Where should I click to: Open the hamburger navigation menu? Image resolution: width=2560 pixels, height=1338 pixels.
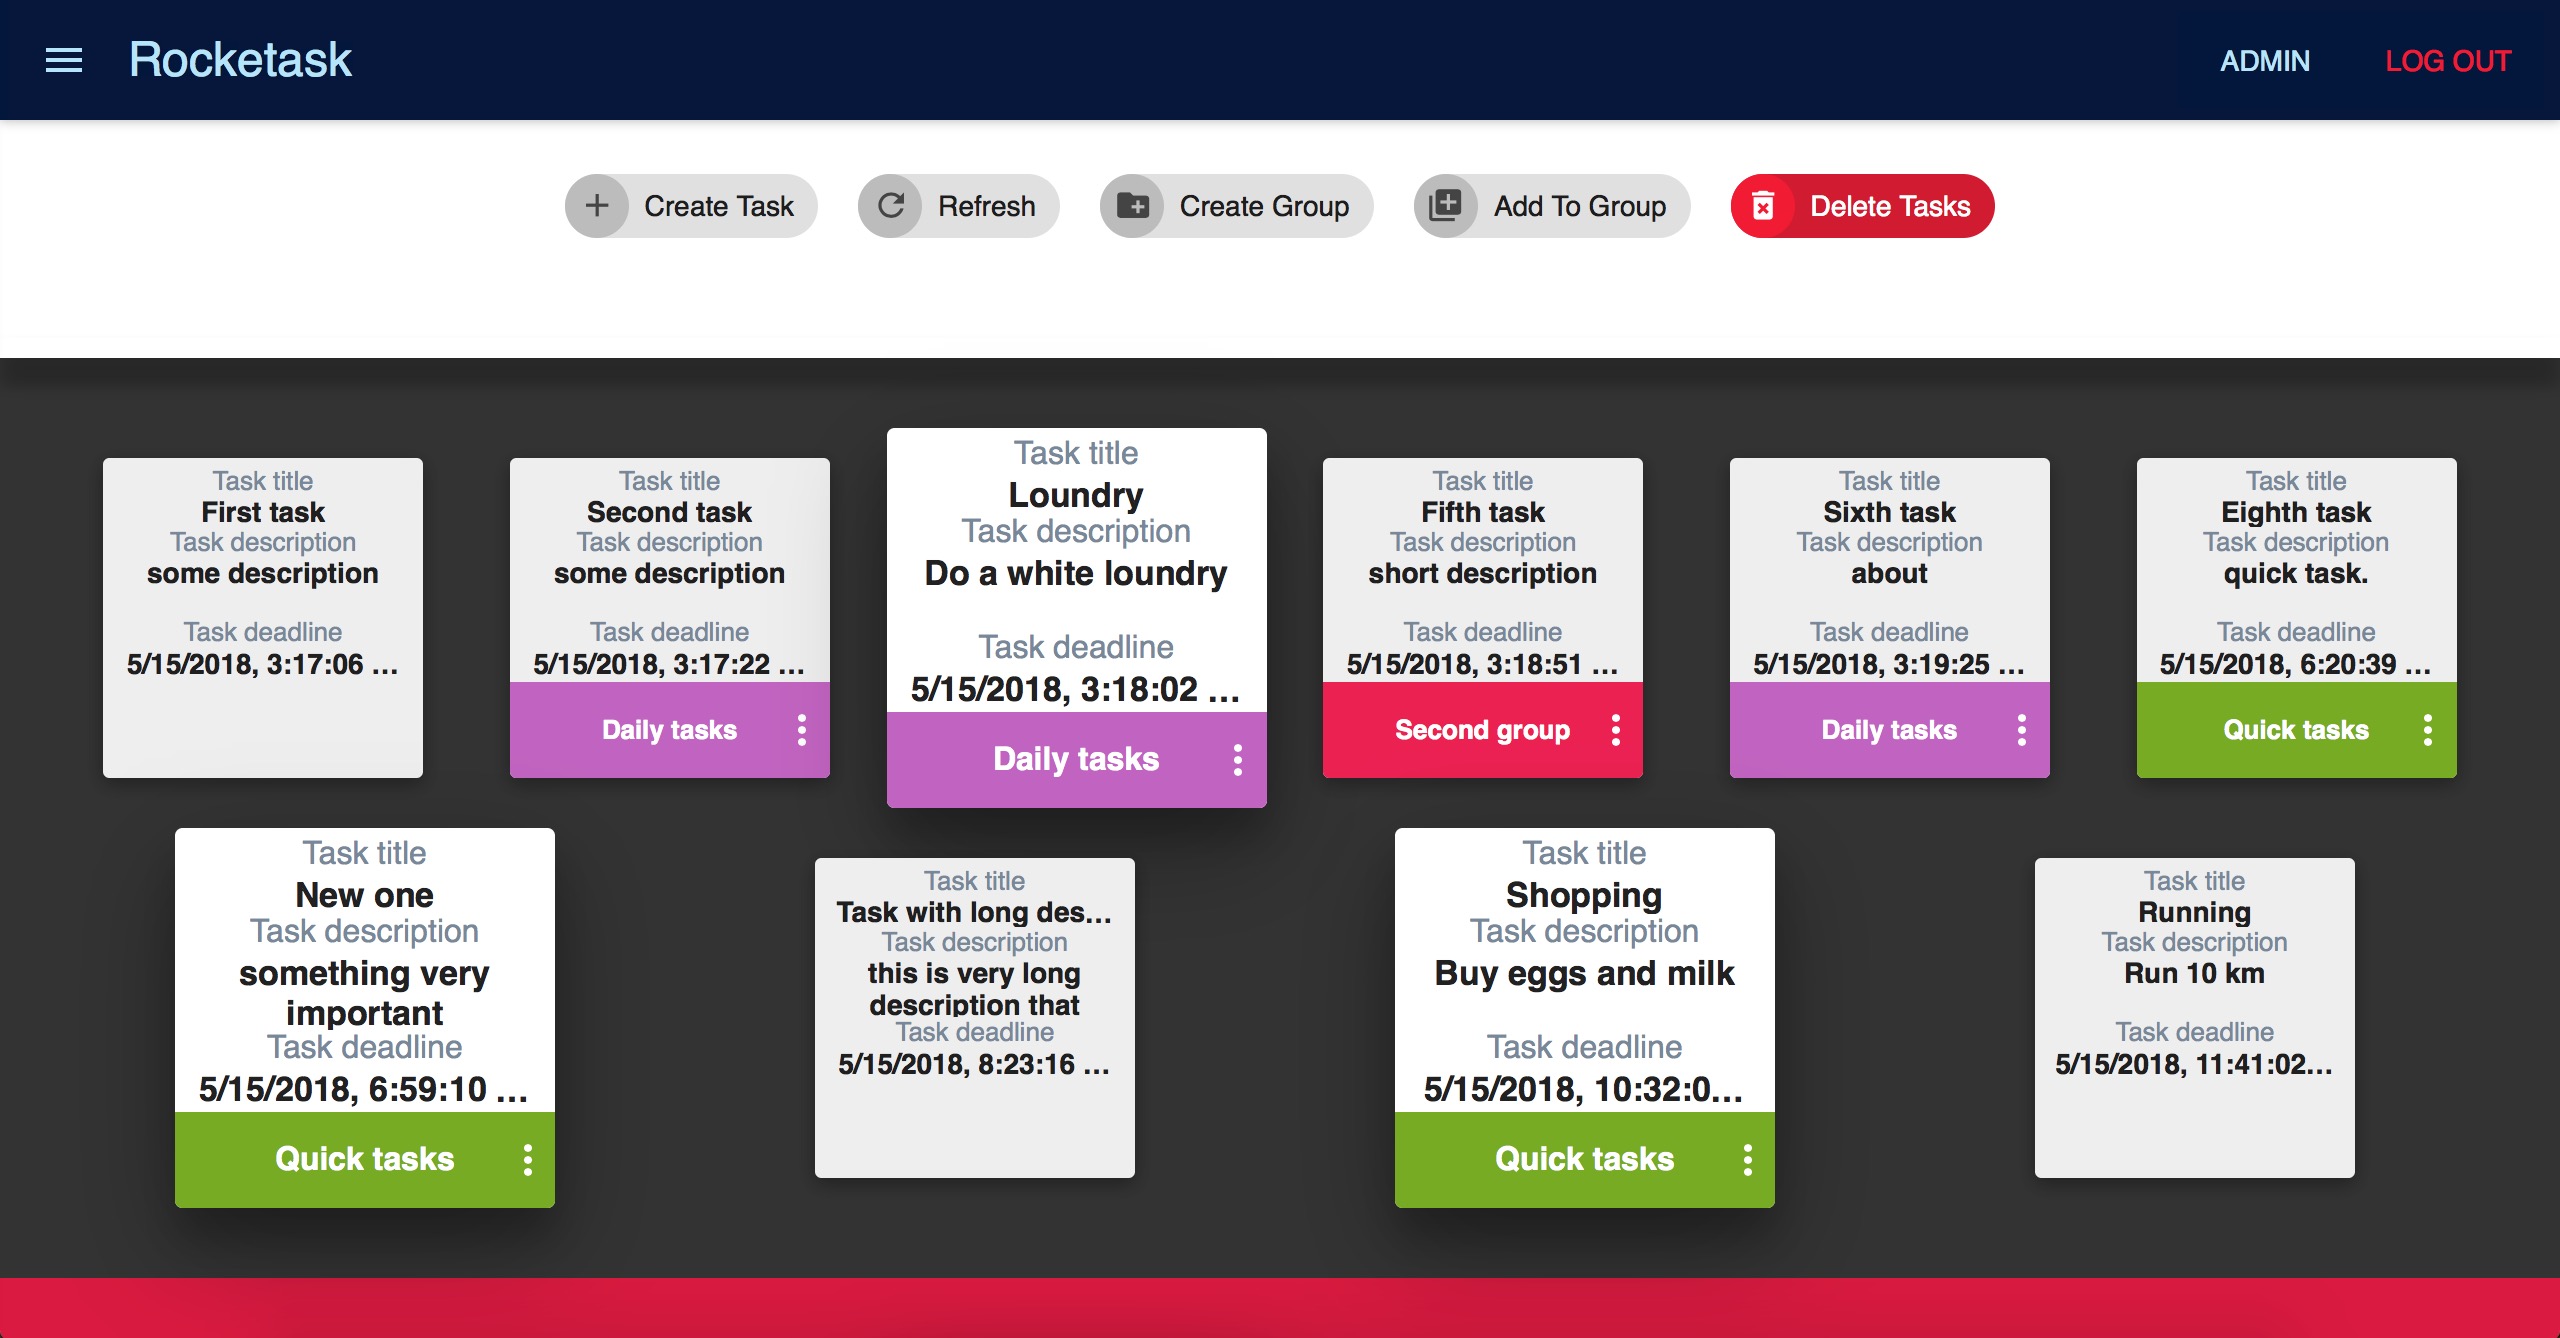click(64, 61)
